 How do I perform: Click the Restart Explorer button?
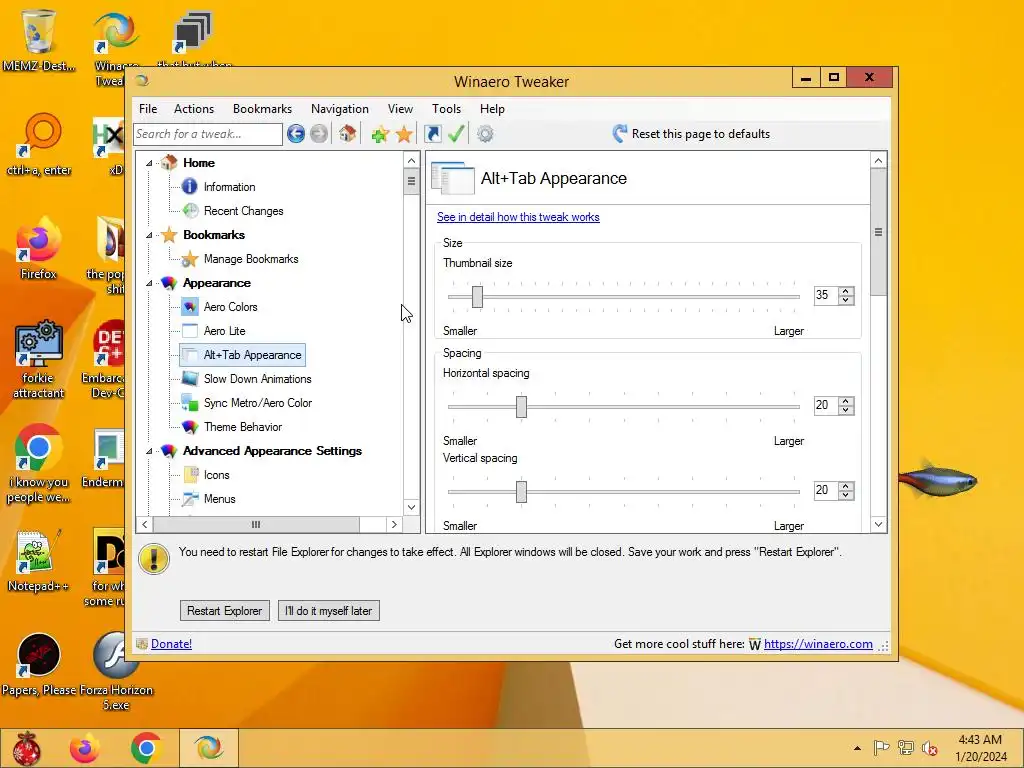(x=225, y=611)
